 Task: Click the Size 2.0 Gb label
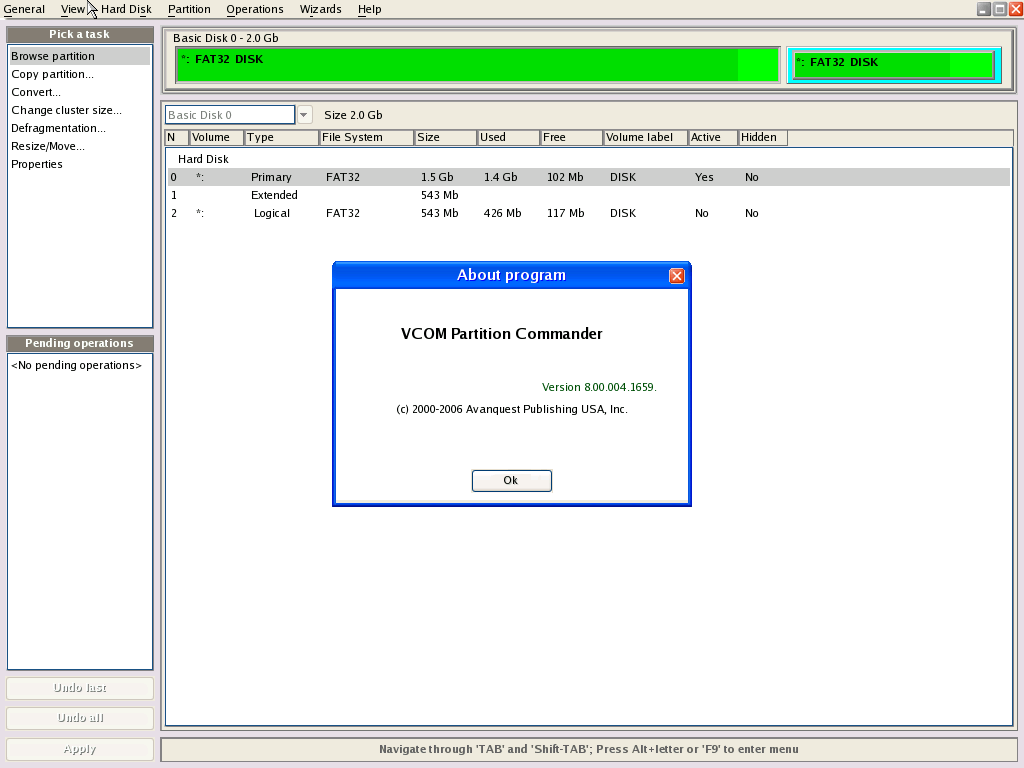click(x=353, y=115)
